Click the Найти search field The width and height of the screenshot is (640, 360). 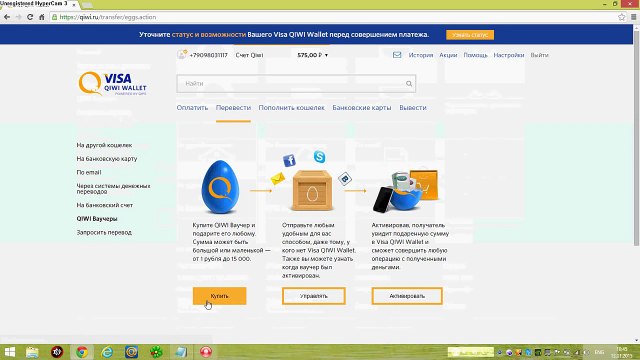(296, 84)
